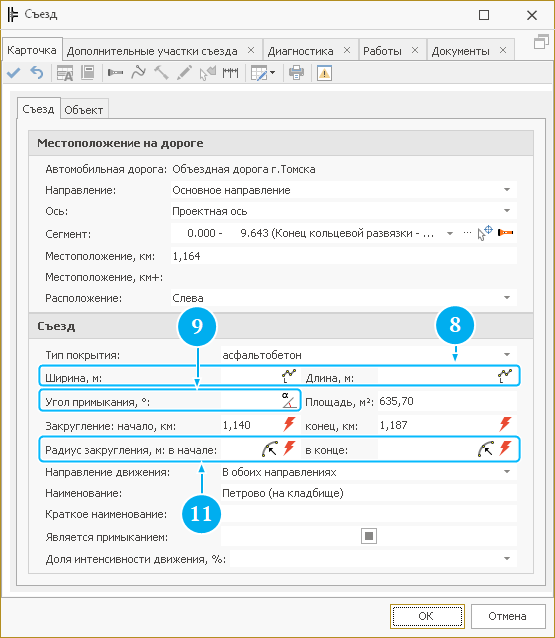555x638 pixels.
Task: Open Доля интенсивности движения dropdown
Action: [507, 559]
